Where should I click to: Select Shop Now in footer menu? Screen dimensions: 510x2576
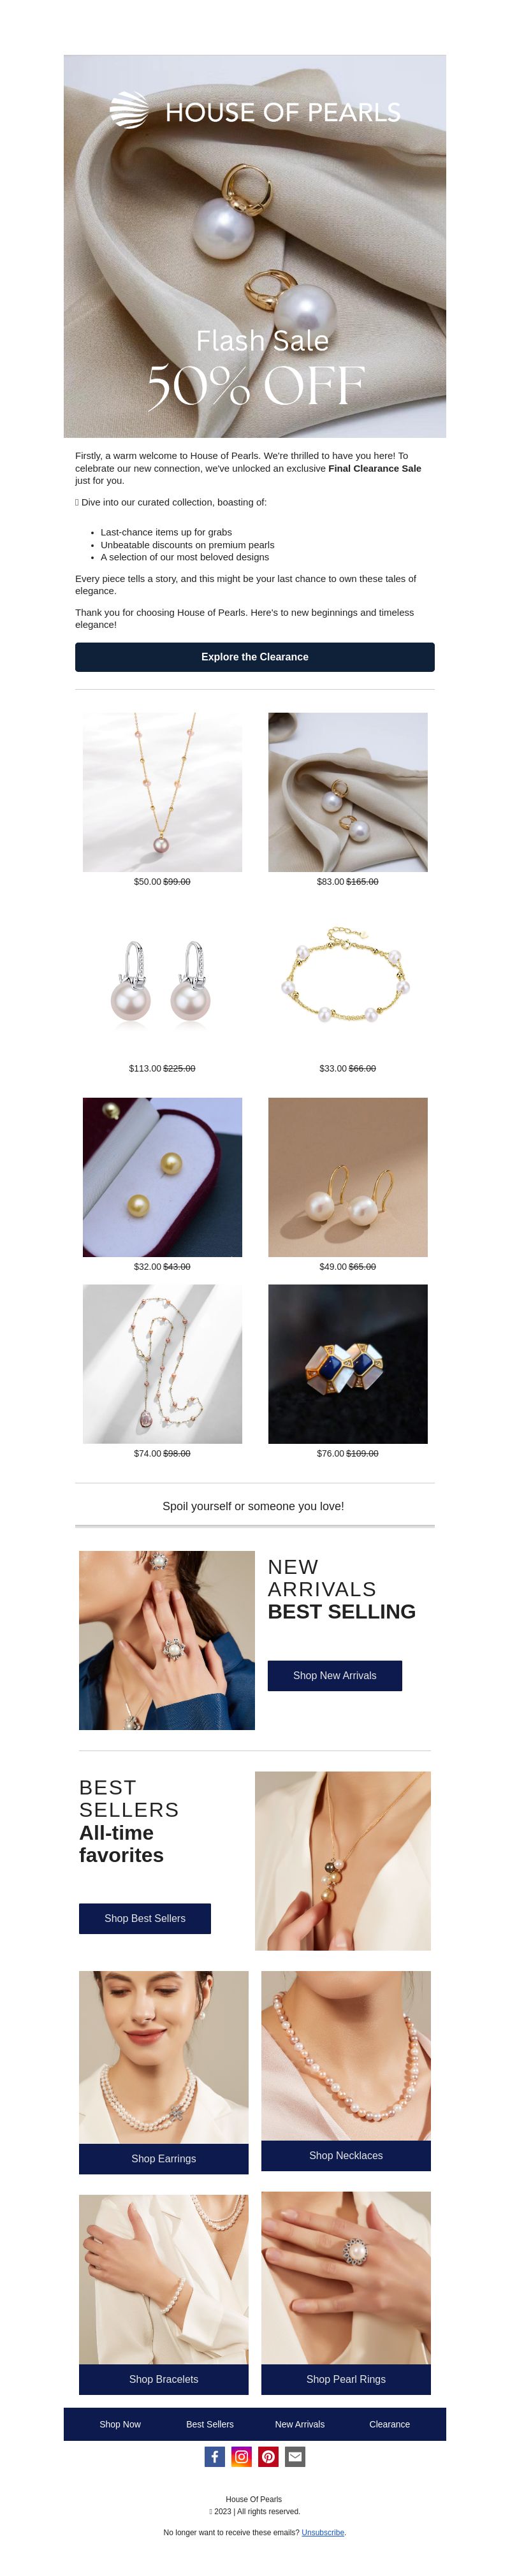pos(120,2424)
